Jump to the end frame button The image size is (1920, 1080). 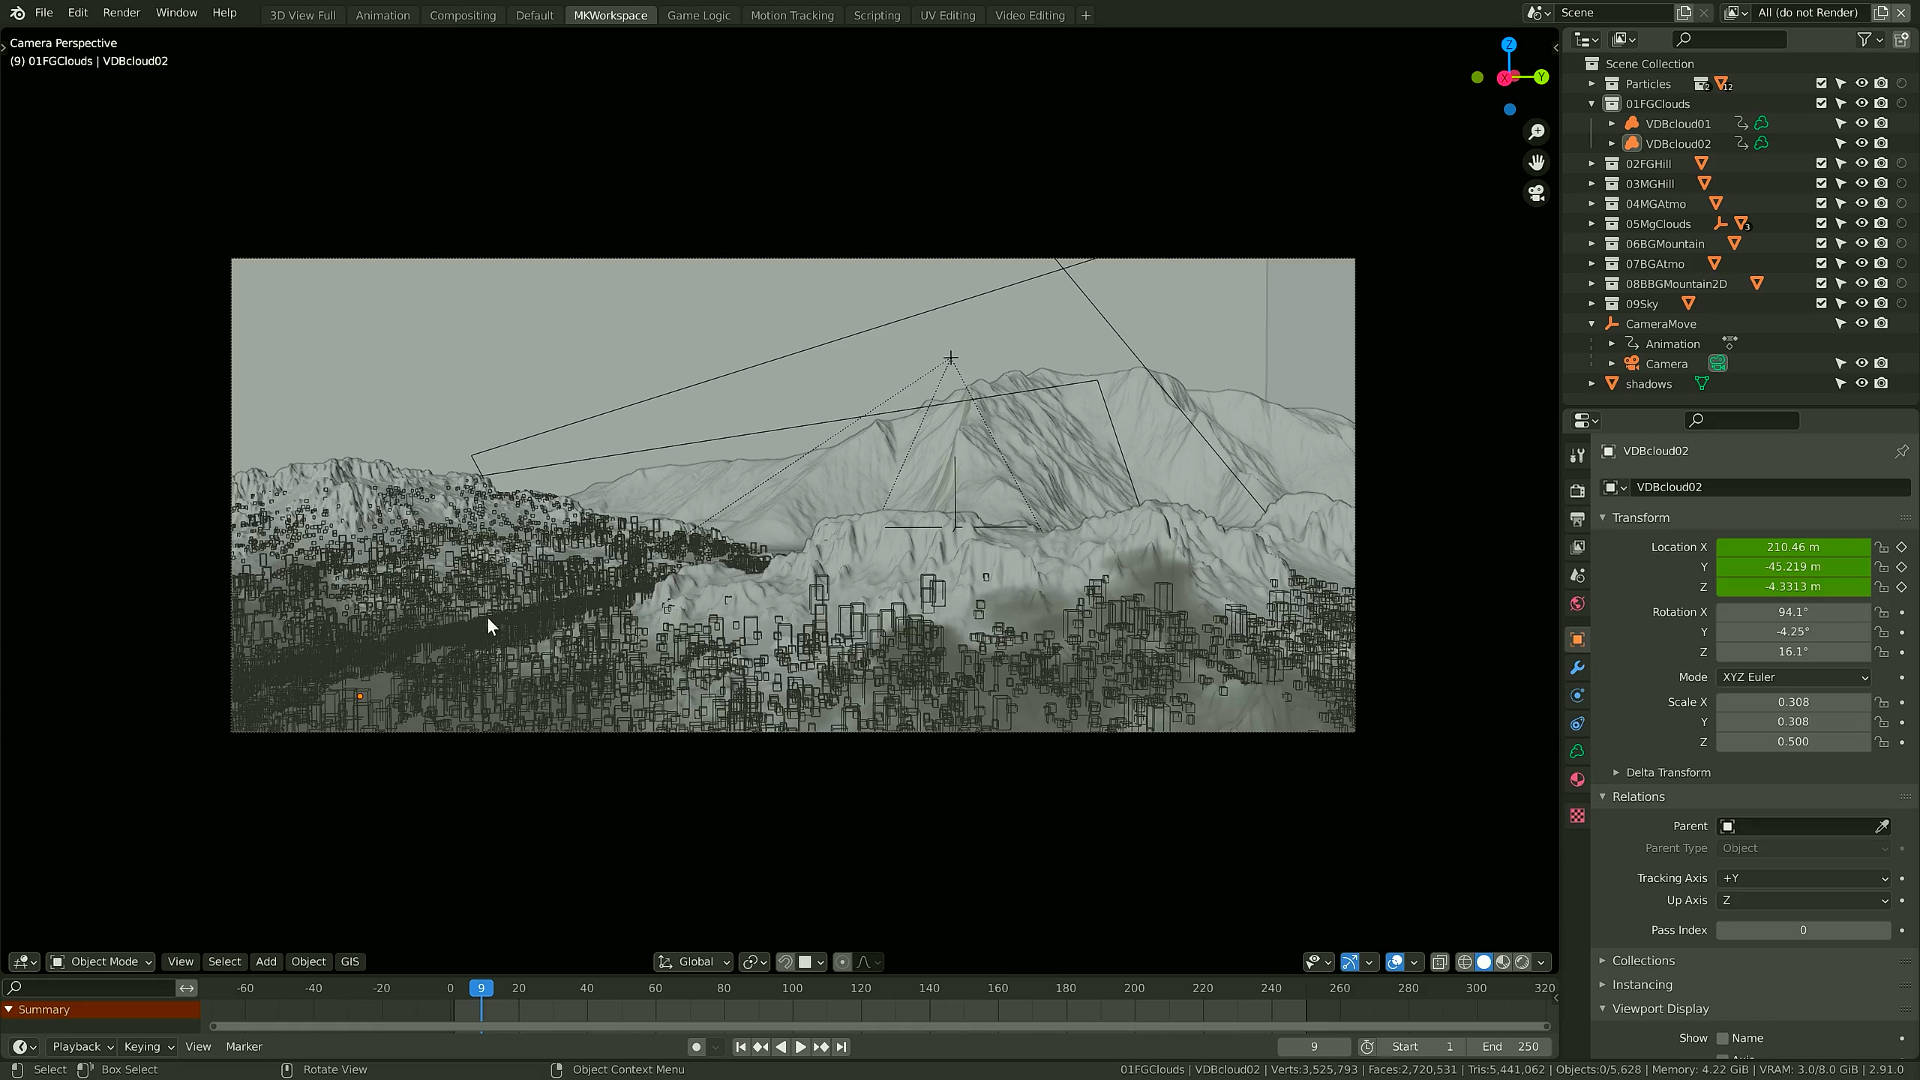pos(841,1047)
